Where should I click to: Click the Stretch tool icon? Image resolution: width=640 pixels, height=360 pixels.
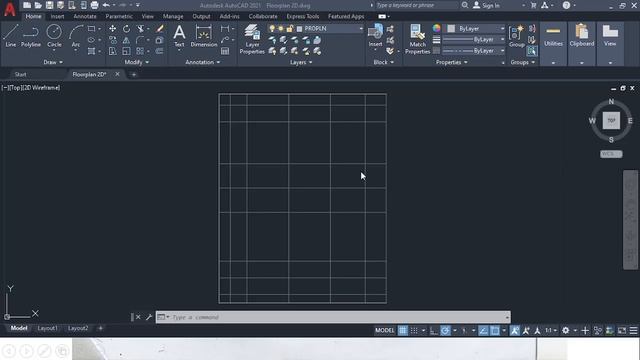[x=112, y=51]
